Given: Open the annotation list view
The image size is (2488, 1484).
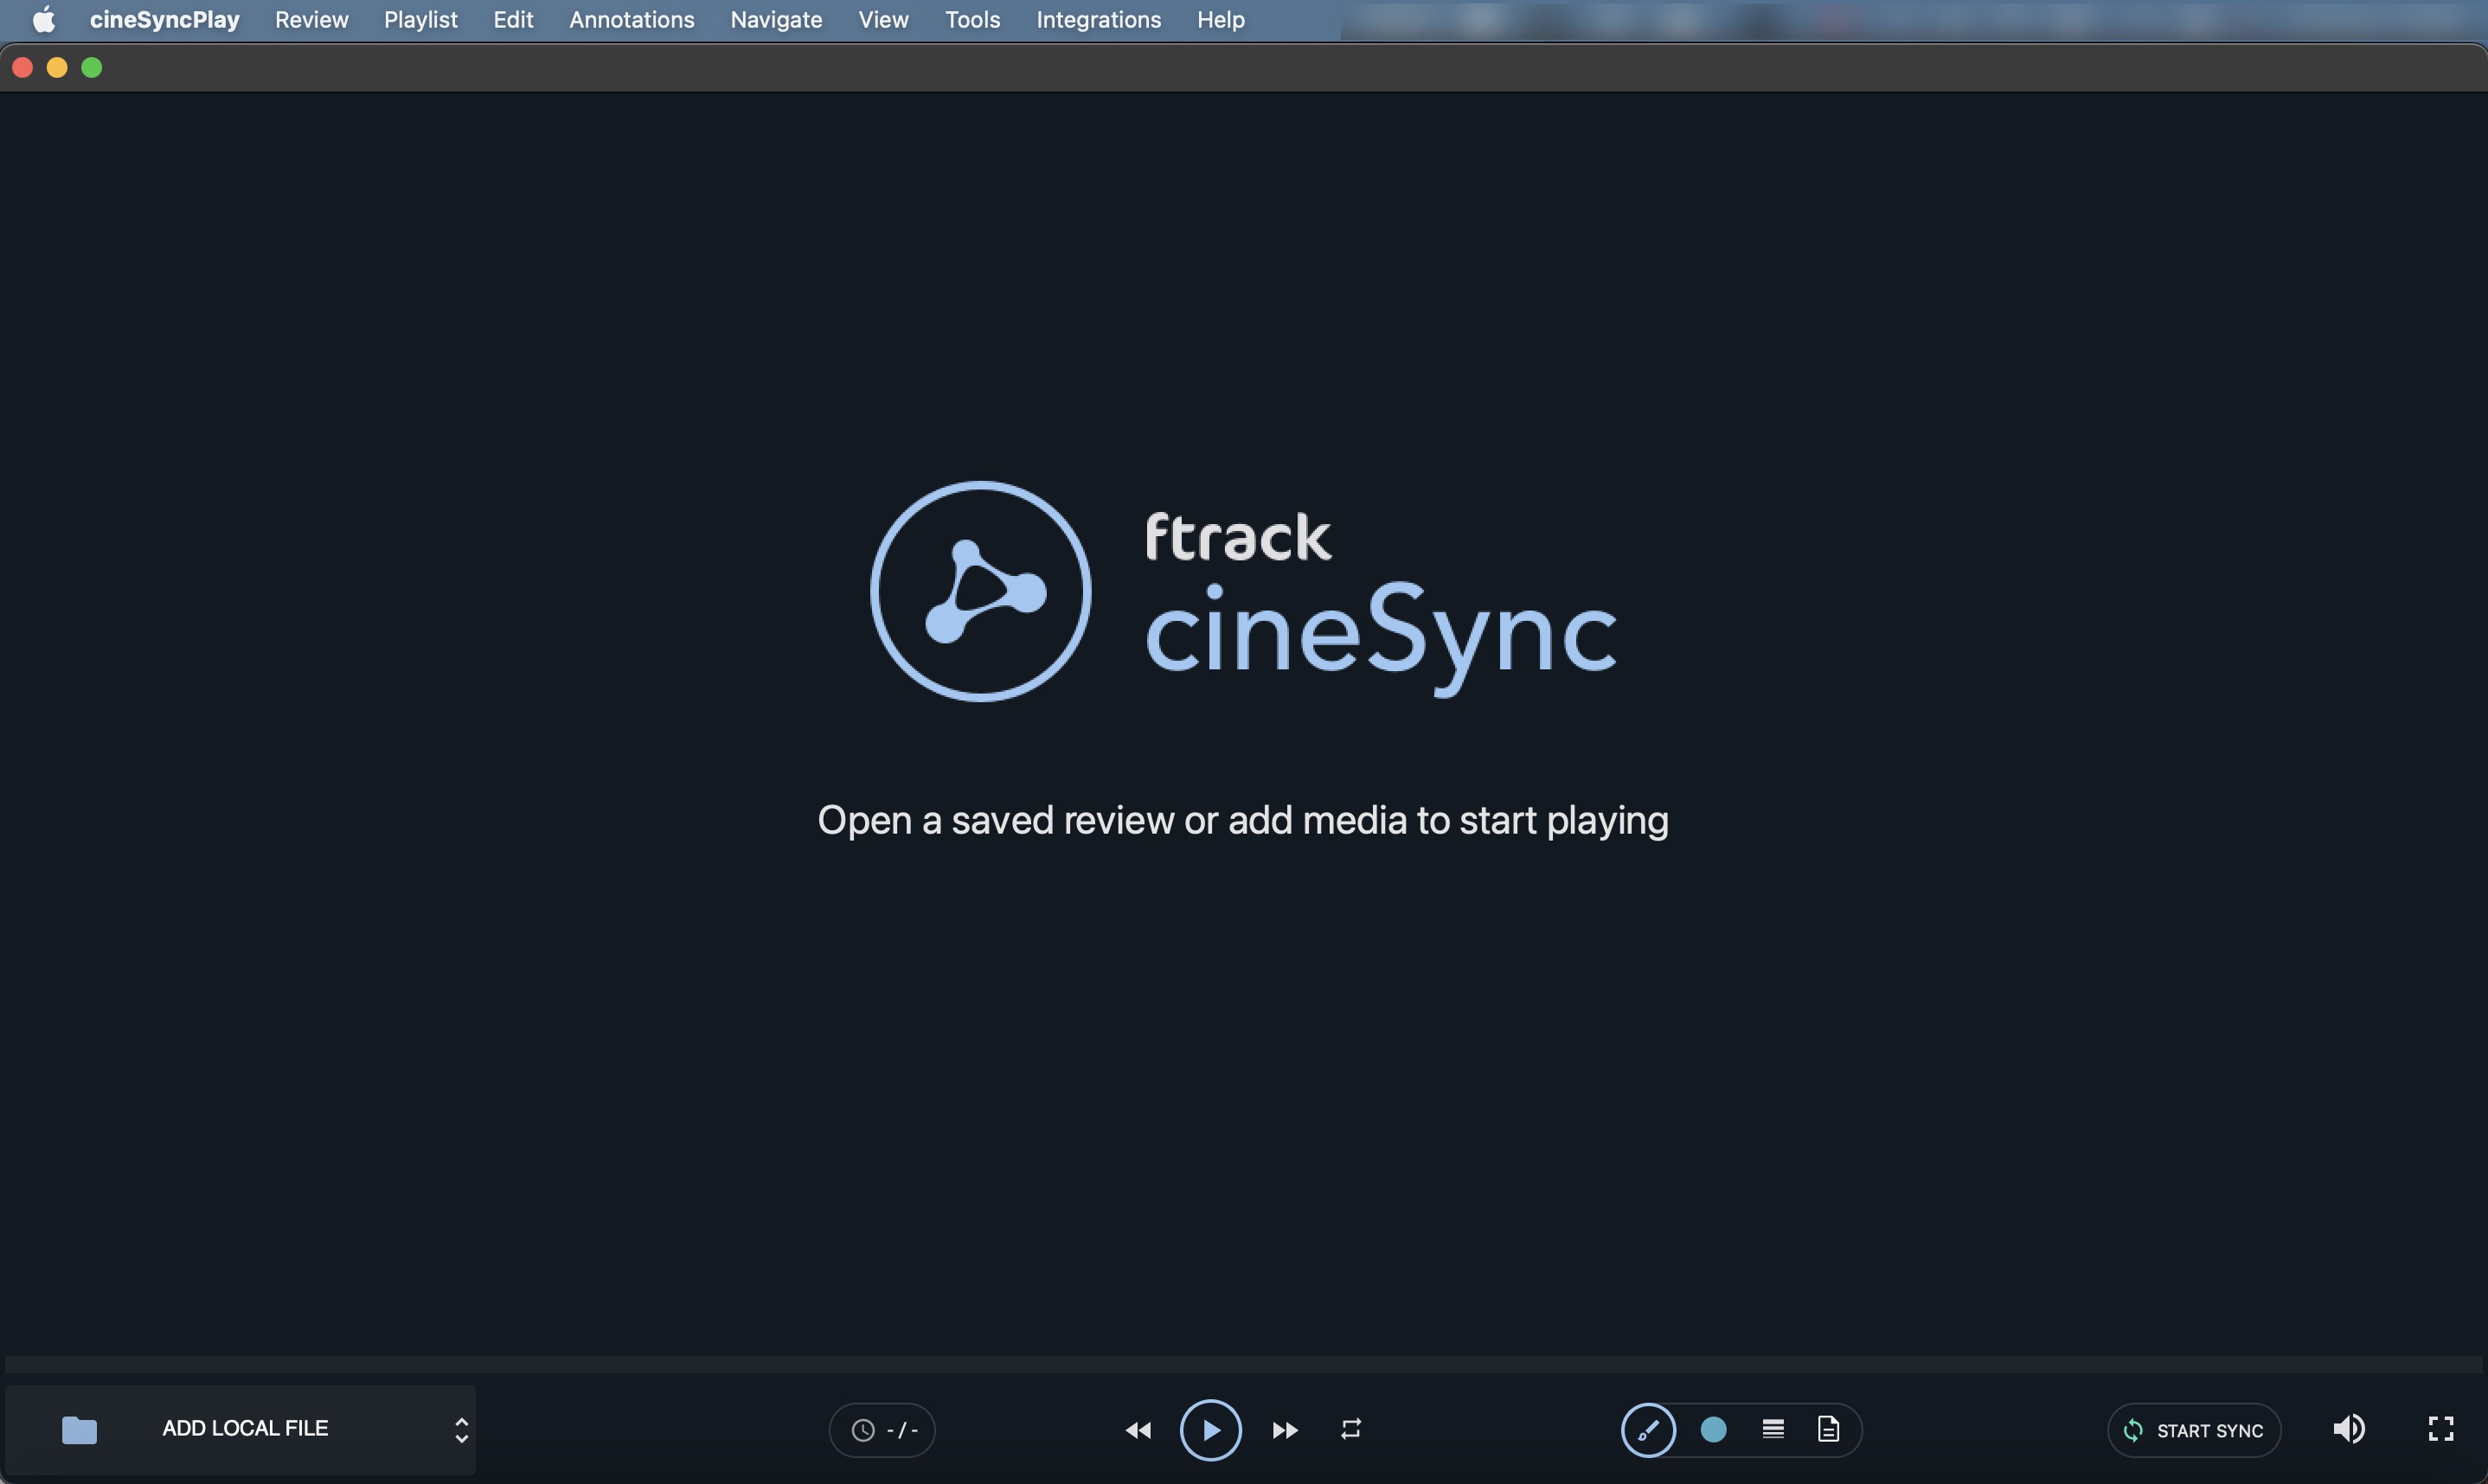Looking at the screenshot, I should click(x=1771, y=1429).
